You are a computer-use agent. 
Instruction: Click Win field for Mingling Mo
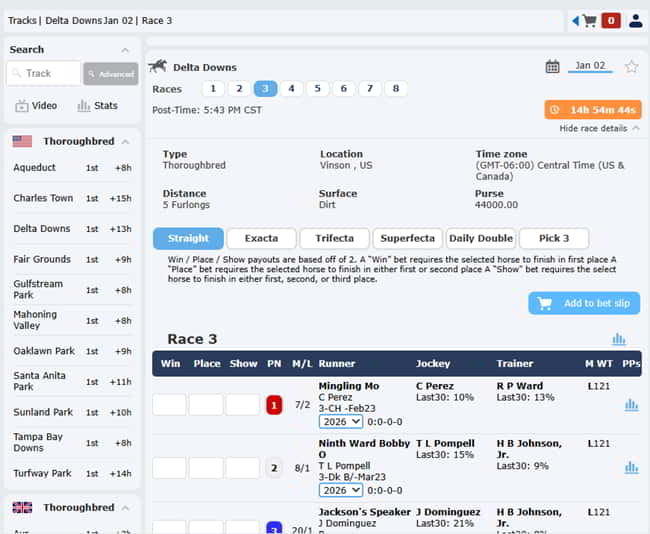pos(169,405)
